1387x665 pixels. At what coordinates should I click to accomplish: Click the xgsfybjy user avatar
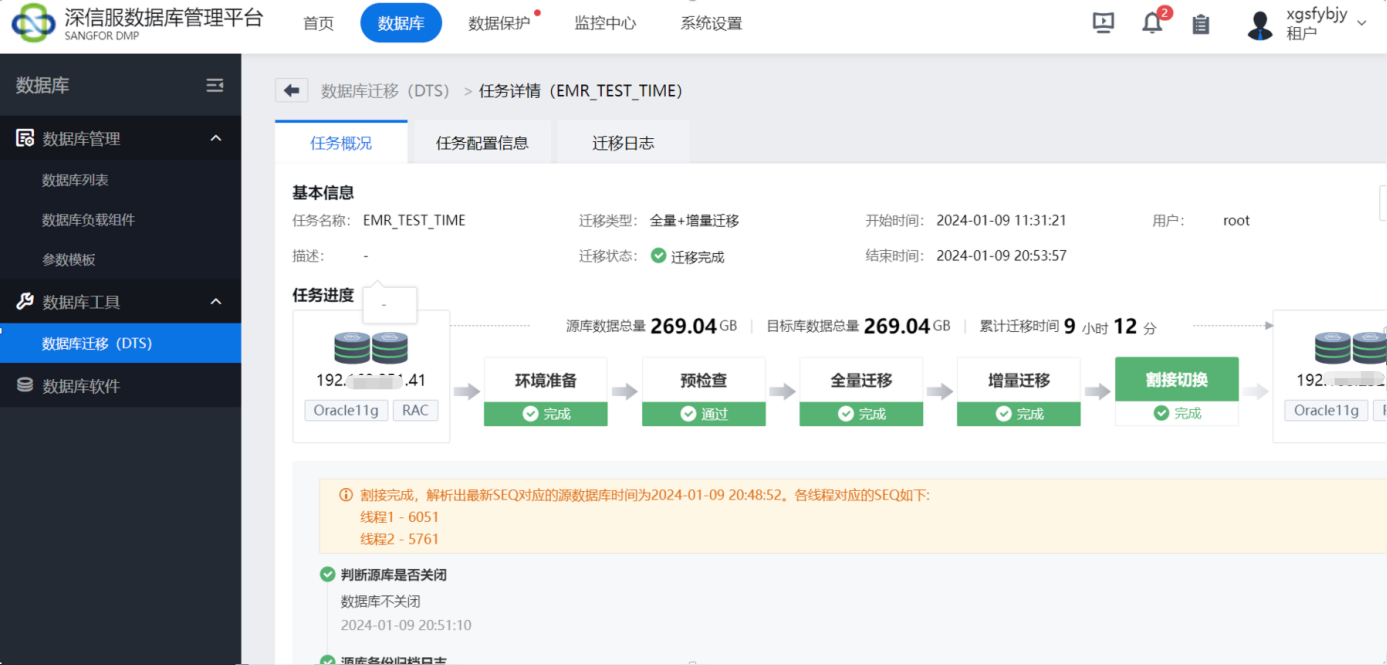pos(1258,24)
